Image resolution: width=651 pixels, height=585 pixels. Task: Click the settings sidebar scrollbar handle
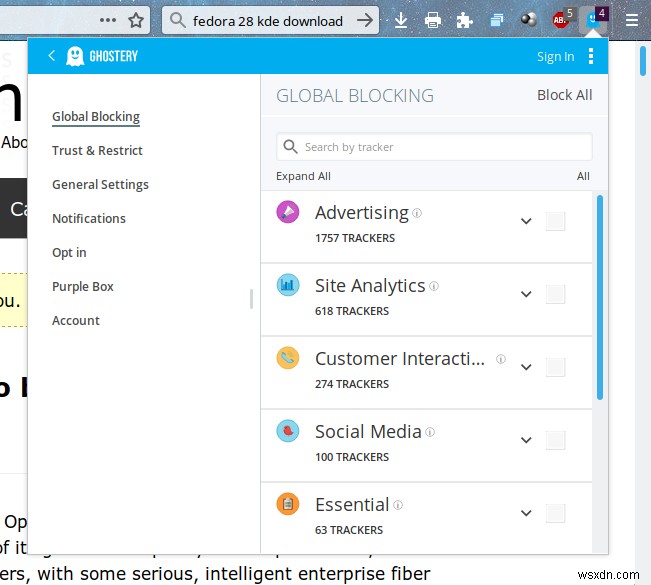(x=251, y=299)
